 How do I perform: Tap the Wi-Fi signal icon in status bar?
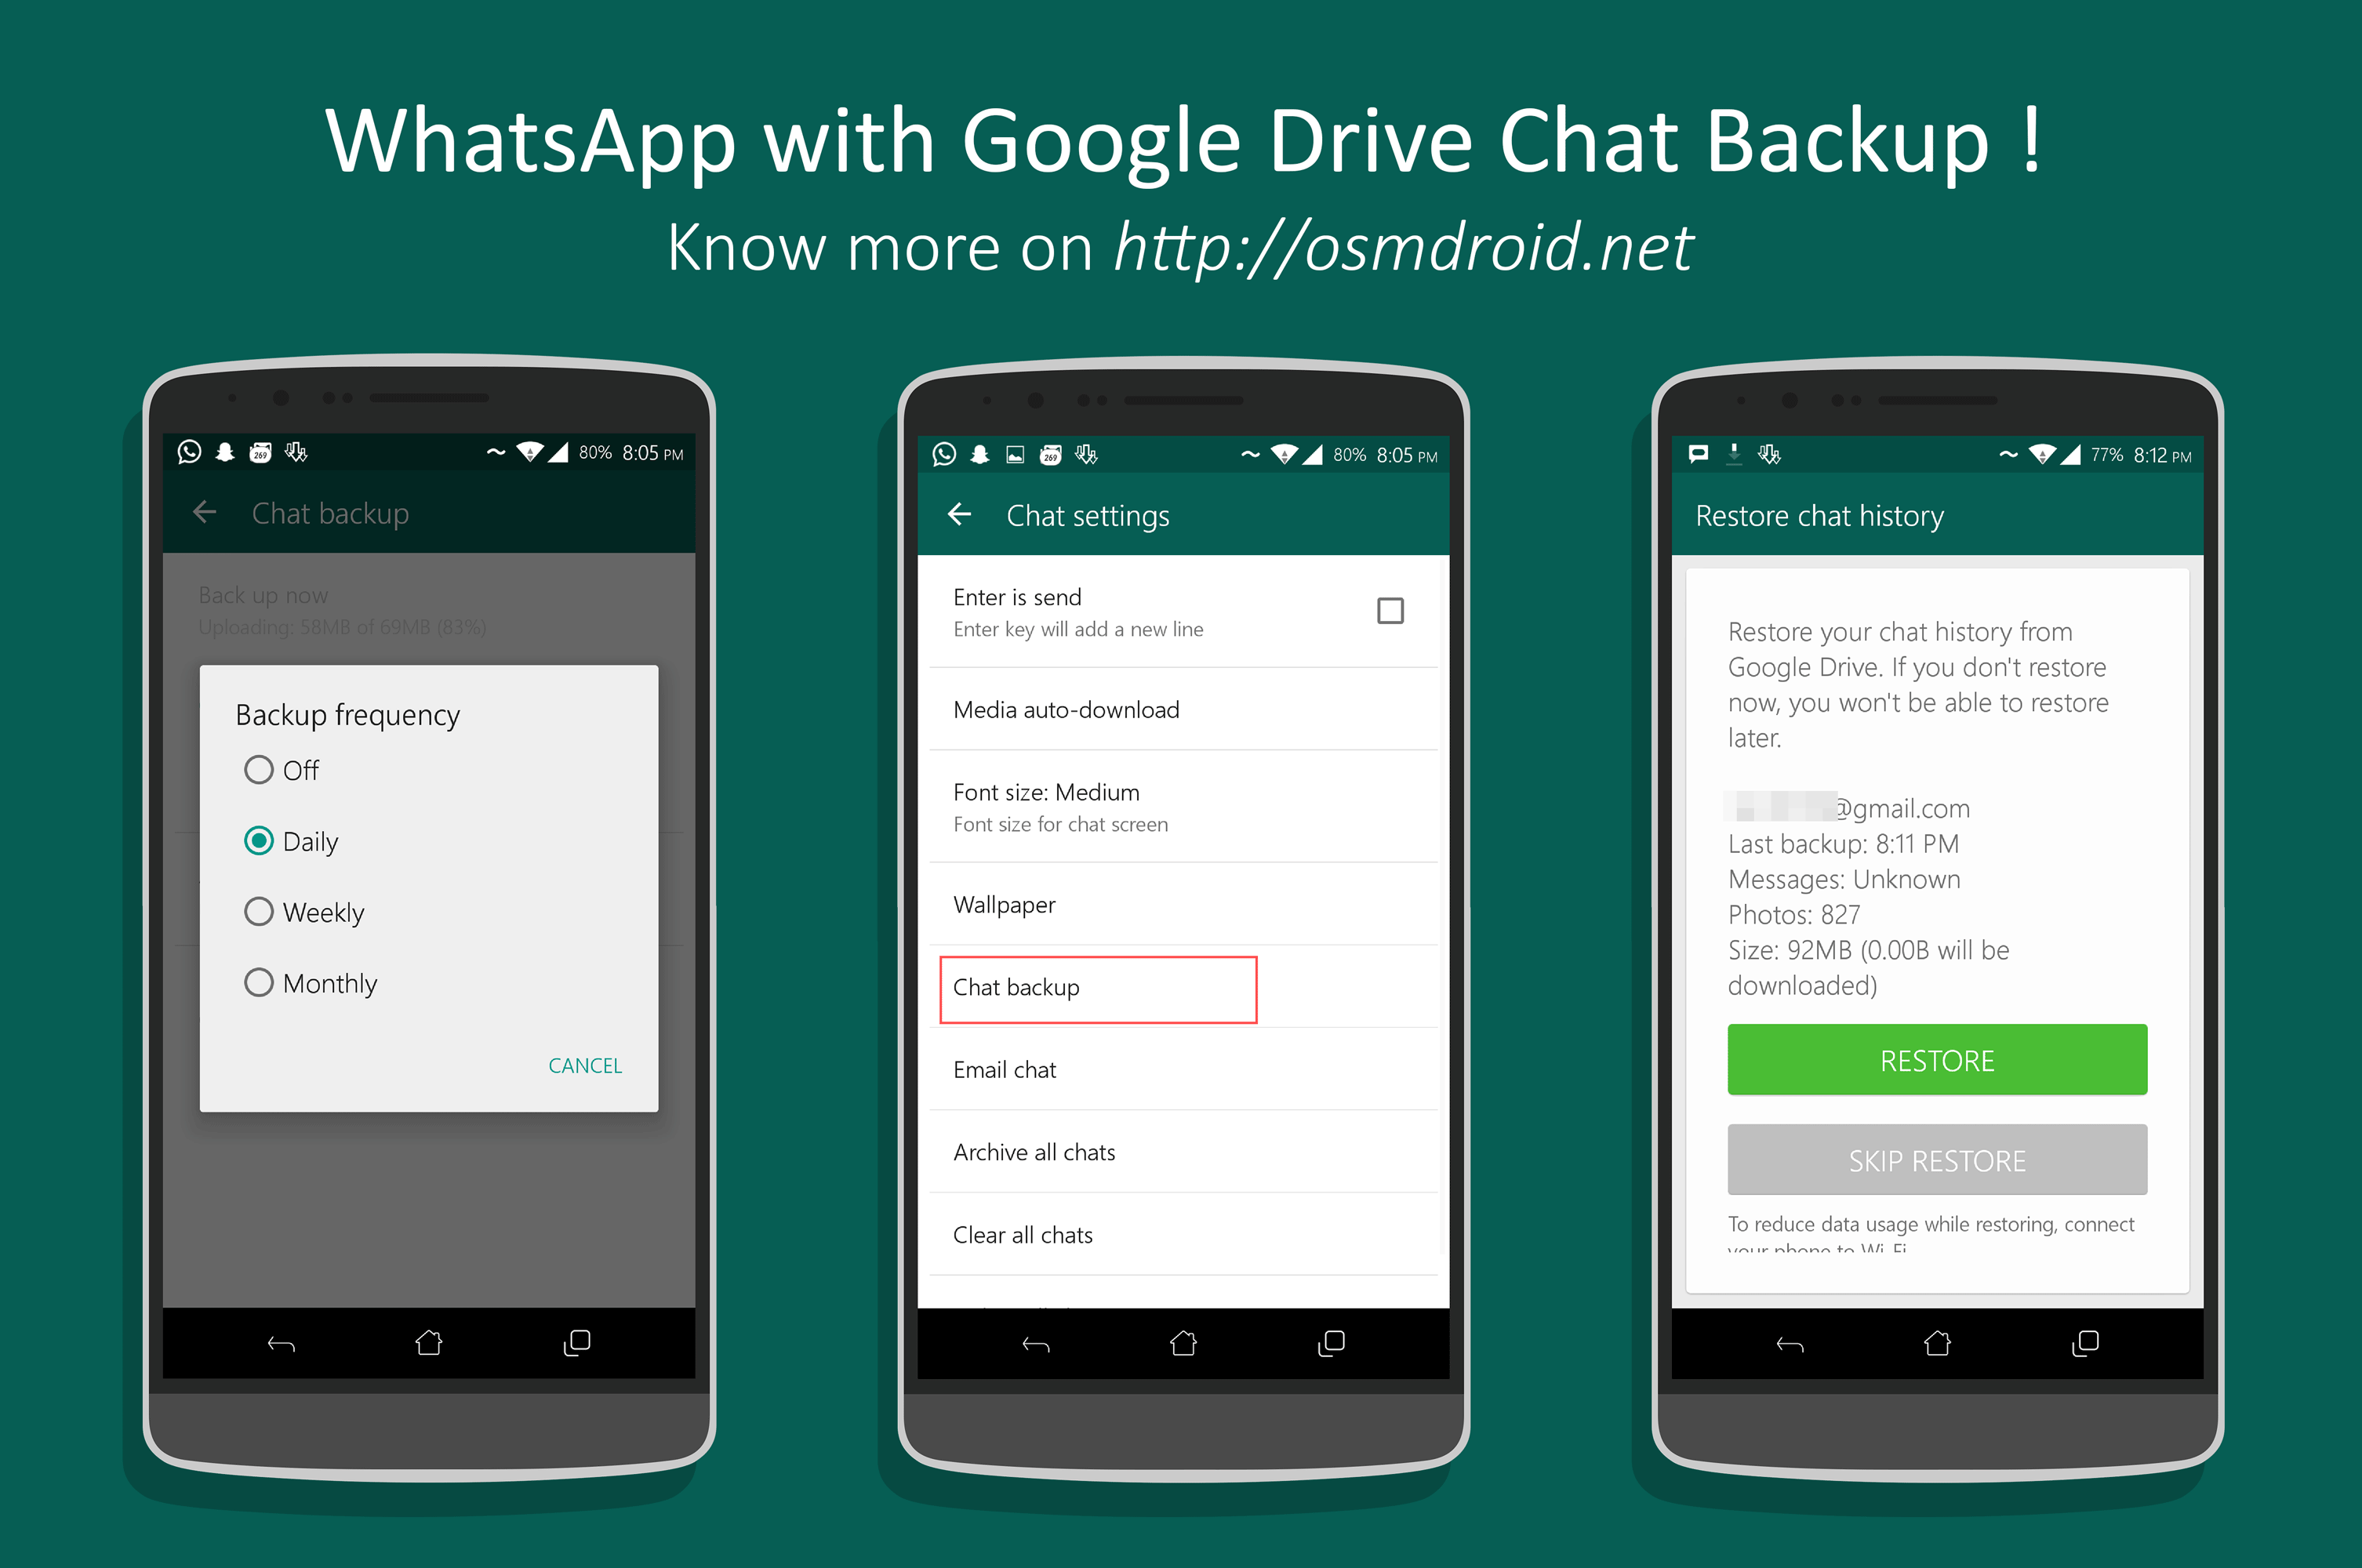click(529, 452)
